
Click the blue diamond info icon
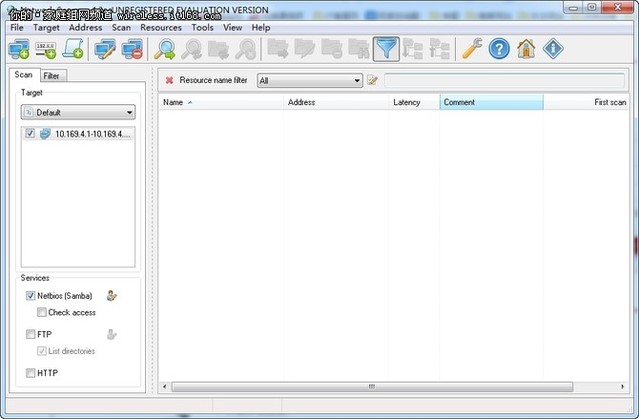553,48
